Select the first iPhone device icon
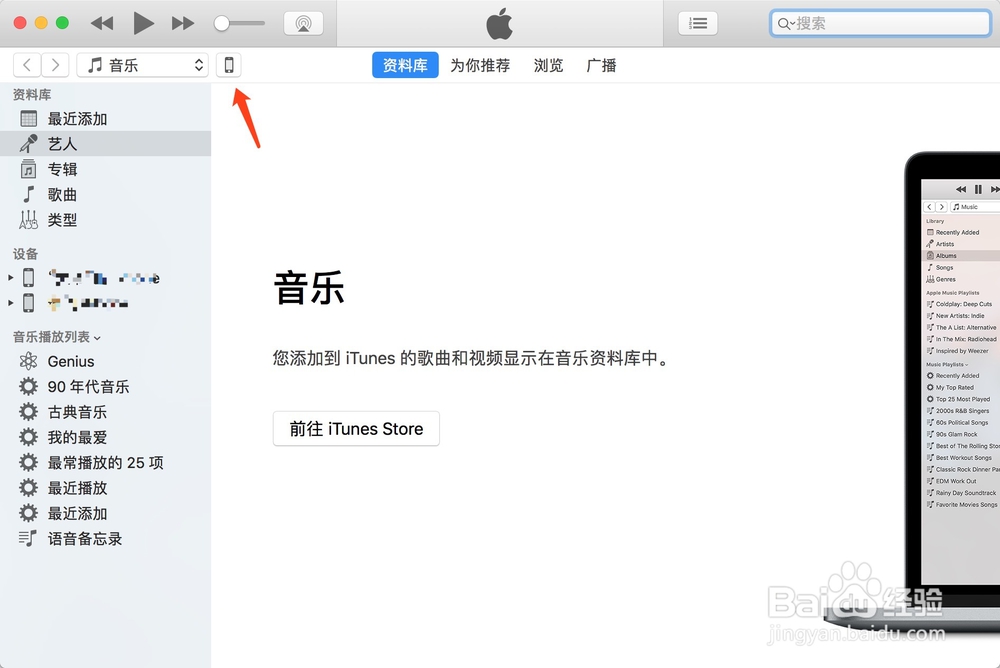 click(29, 278)
